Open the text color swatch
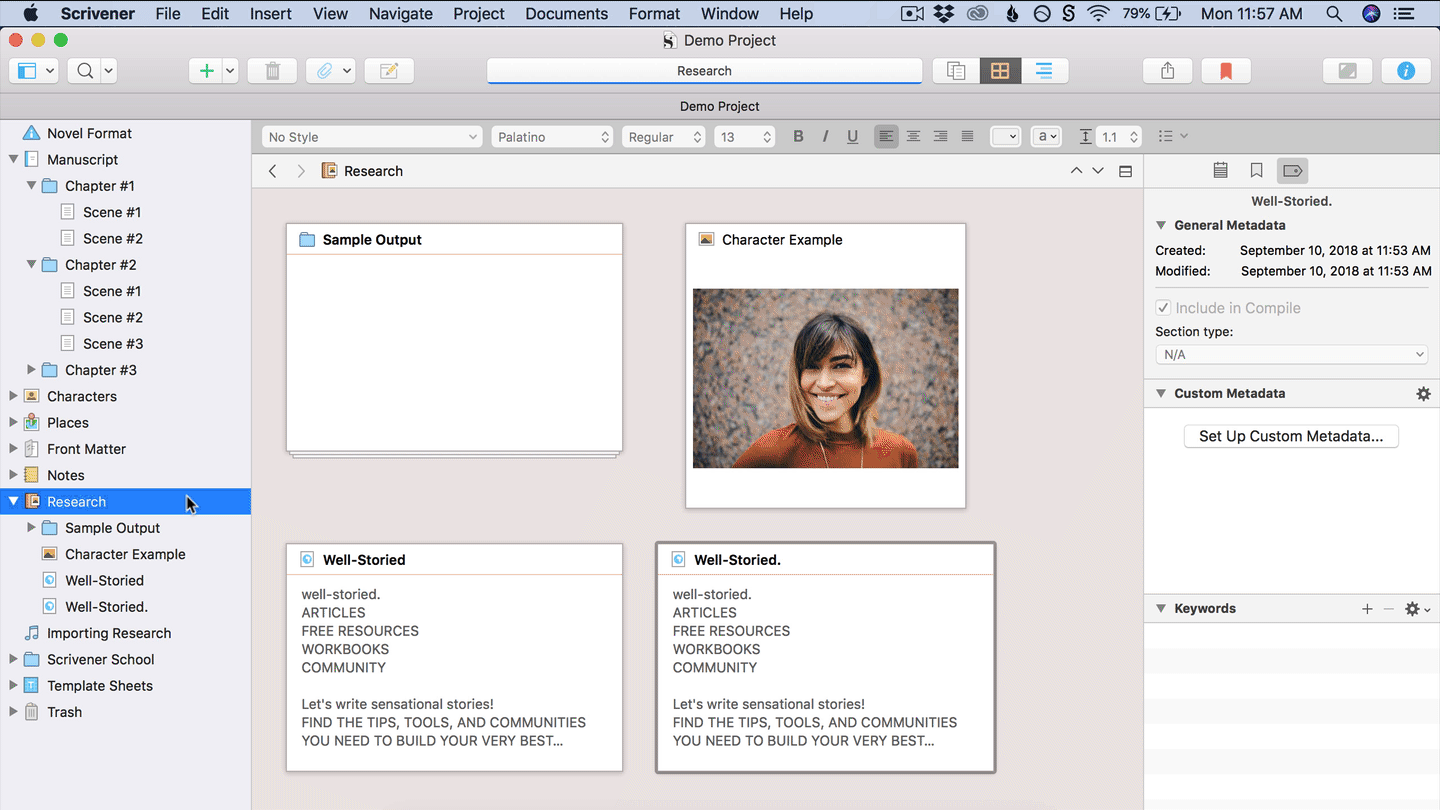 [1005, 137]
